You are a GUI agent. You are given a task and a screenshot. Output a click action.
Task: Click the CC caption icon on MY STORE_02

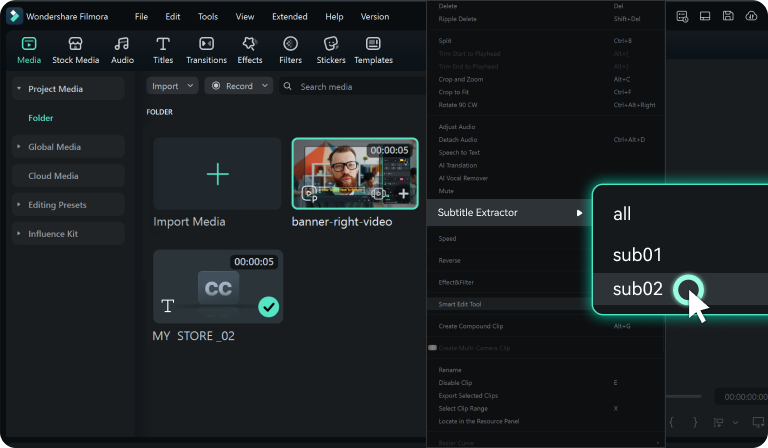218,288
